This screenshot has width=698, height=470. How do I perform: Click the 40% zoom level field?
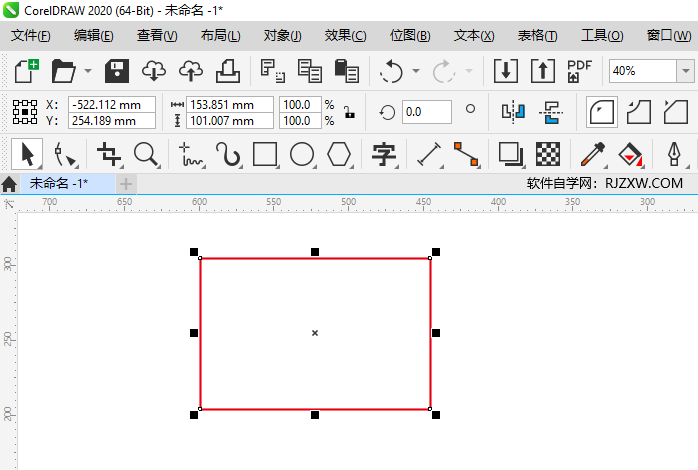click(643, 71)
